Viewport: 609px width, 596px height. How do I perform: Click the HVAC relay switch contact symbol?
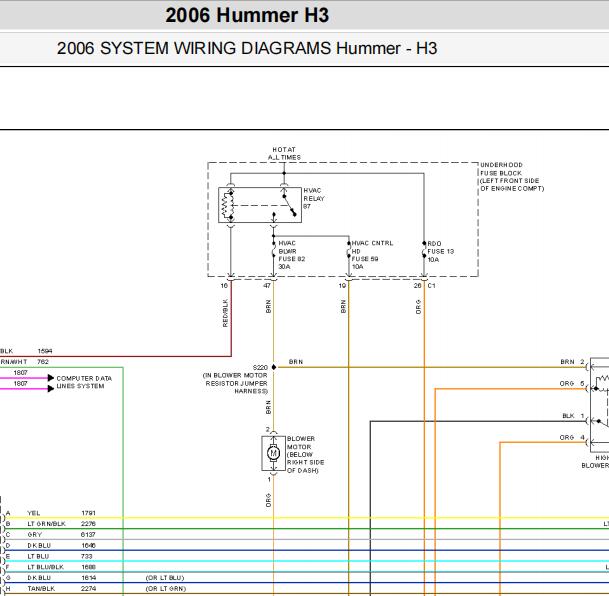pos(289,205)
